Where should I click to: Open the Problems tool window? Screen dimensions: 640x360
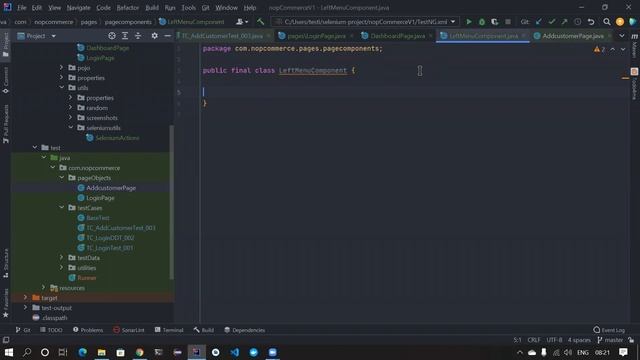(88, 330)
